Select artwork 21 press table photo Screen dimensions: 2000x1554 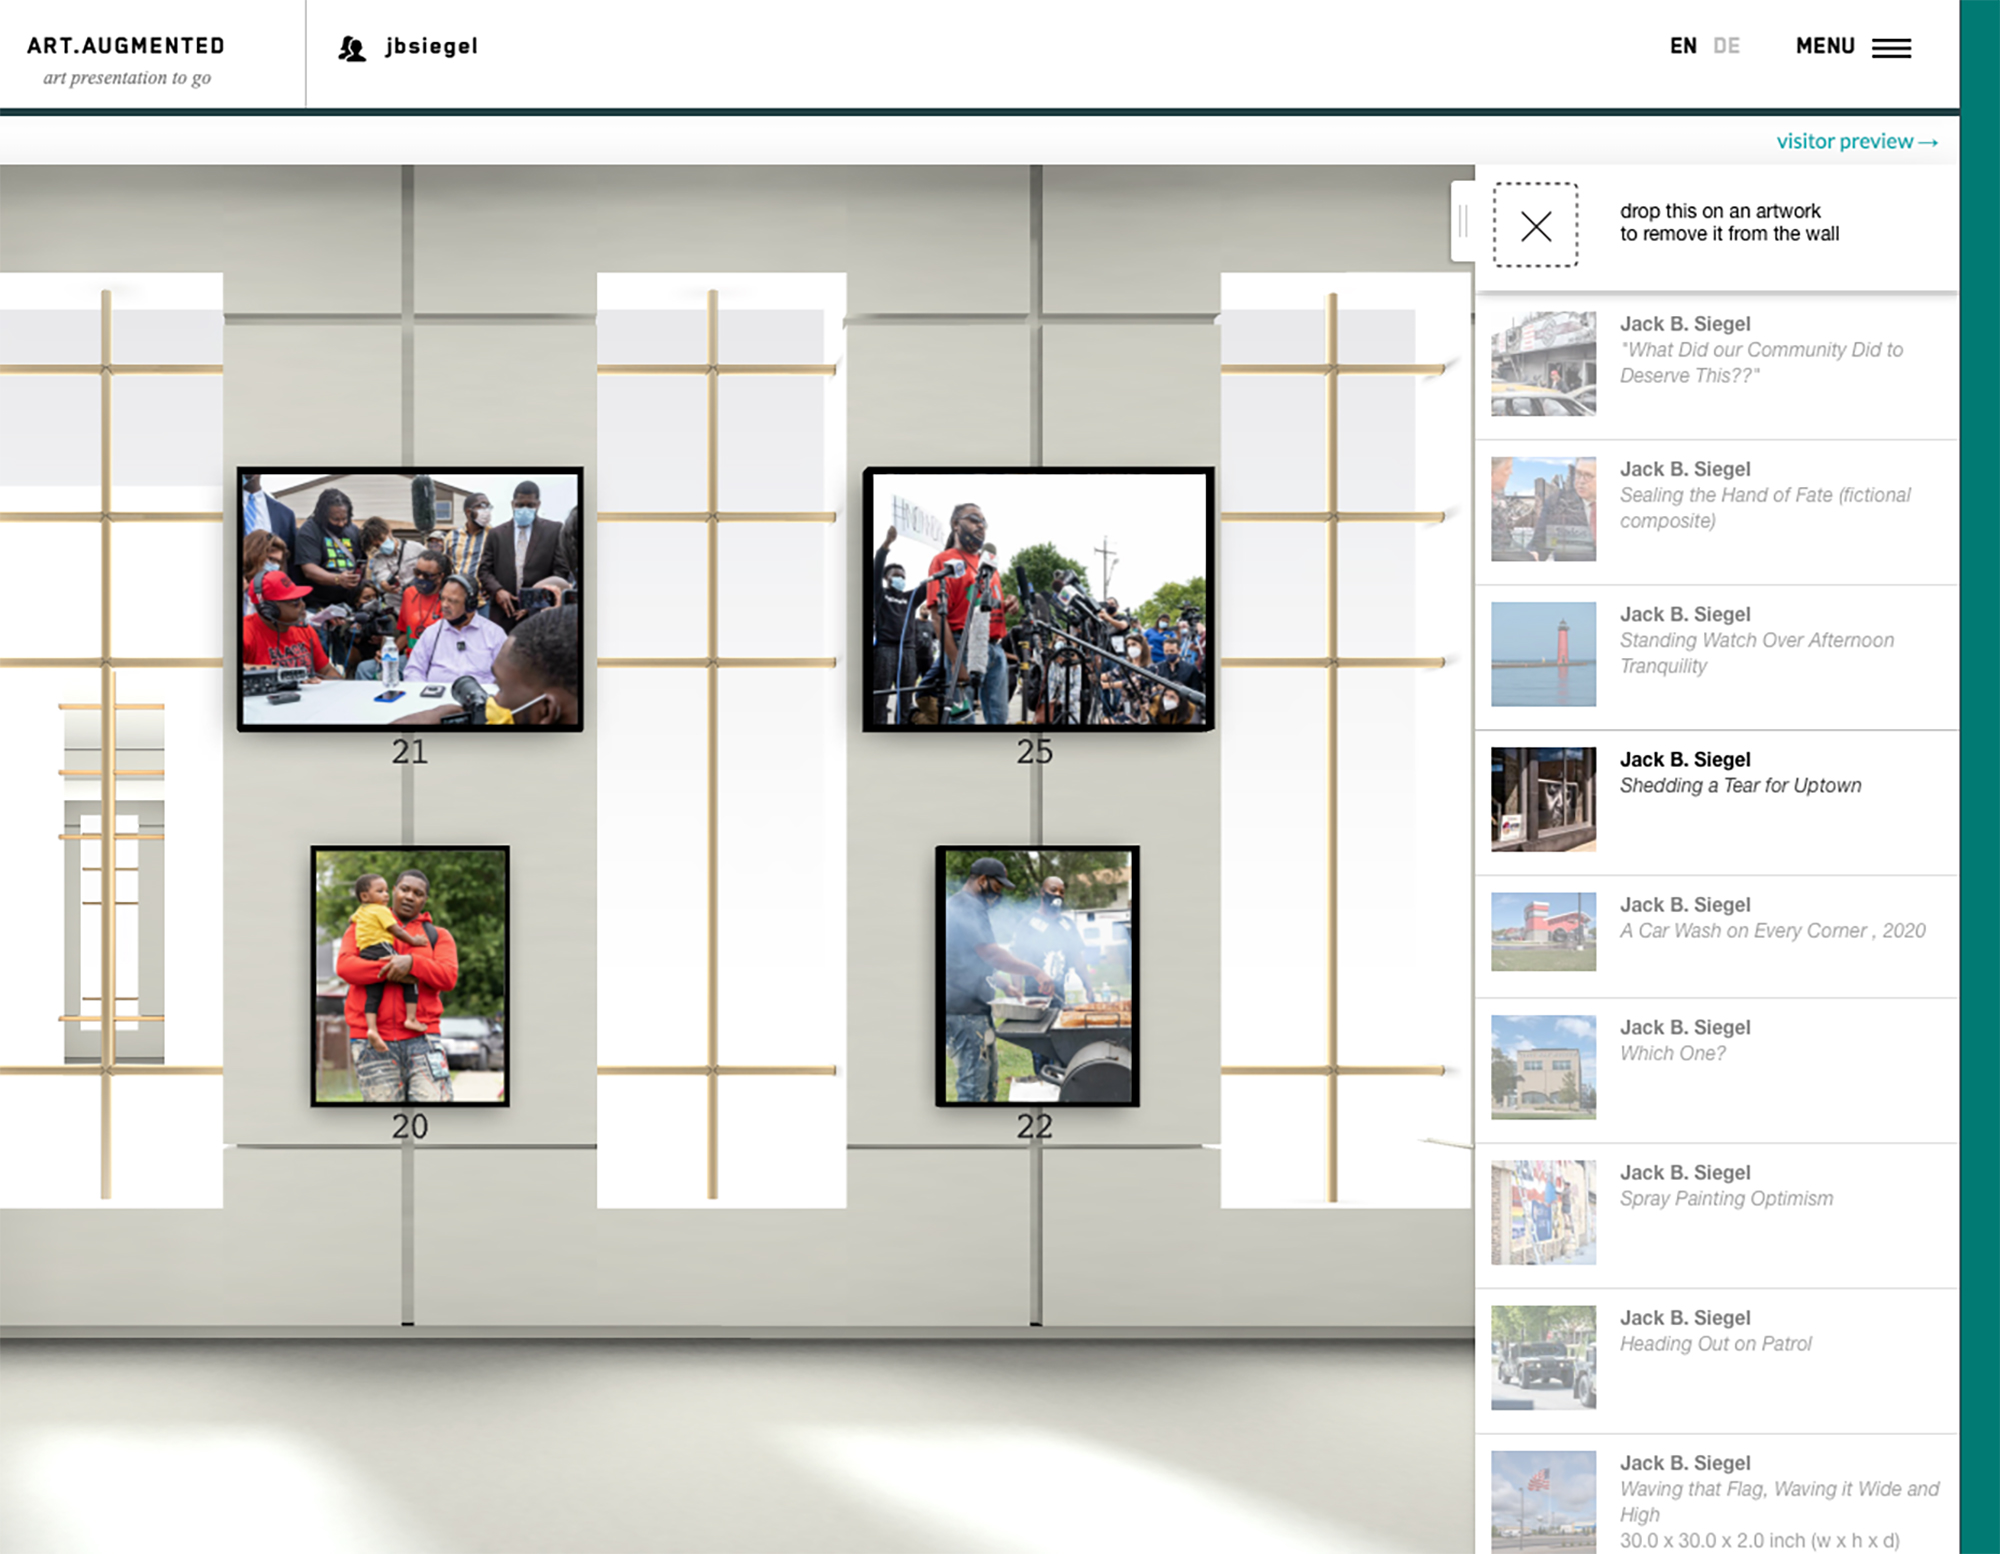410,598
